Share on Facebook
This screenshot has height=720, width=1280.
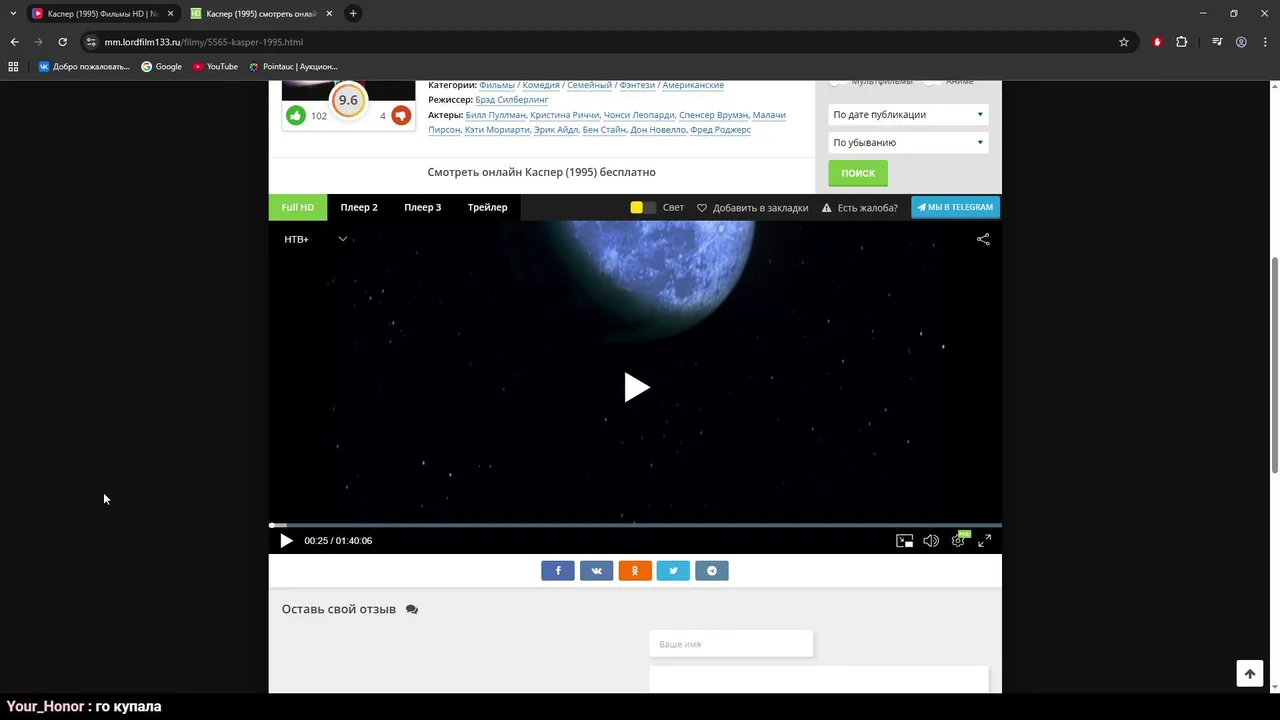point(558,571)
